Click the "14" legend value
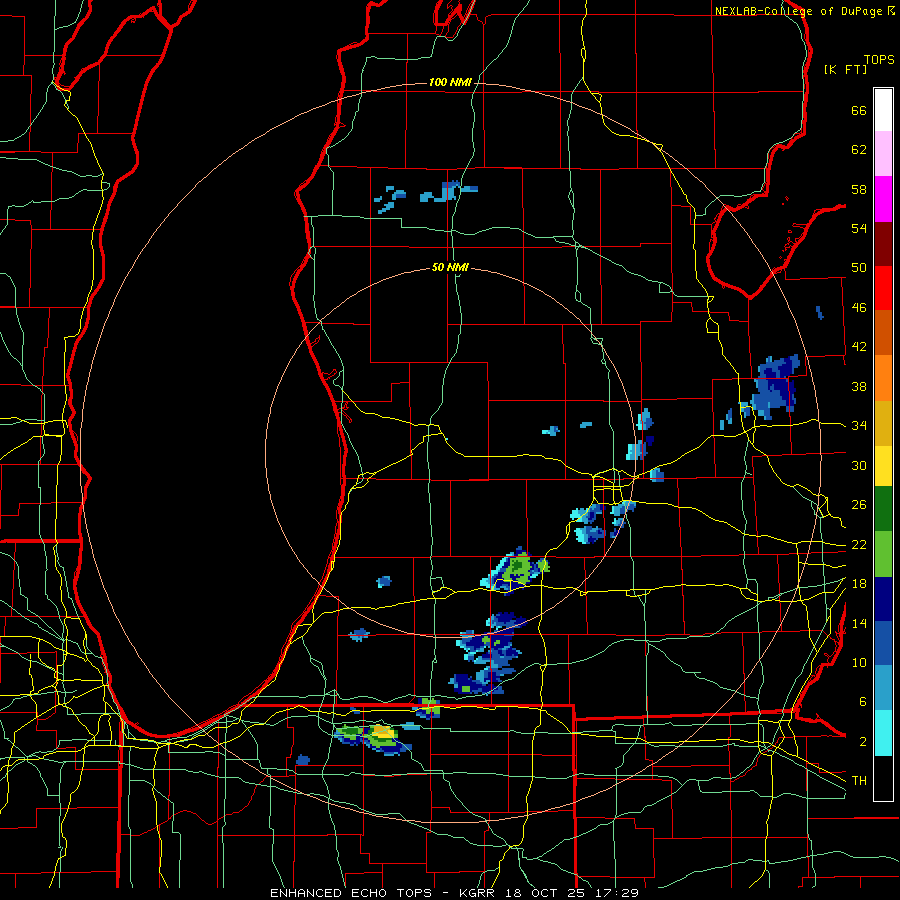This screenshot has width=900, height=900. pyautogui.click(x=859, y=623)
